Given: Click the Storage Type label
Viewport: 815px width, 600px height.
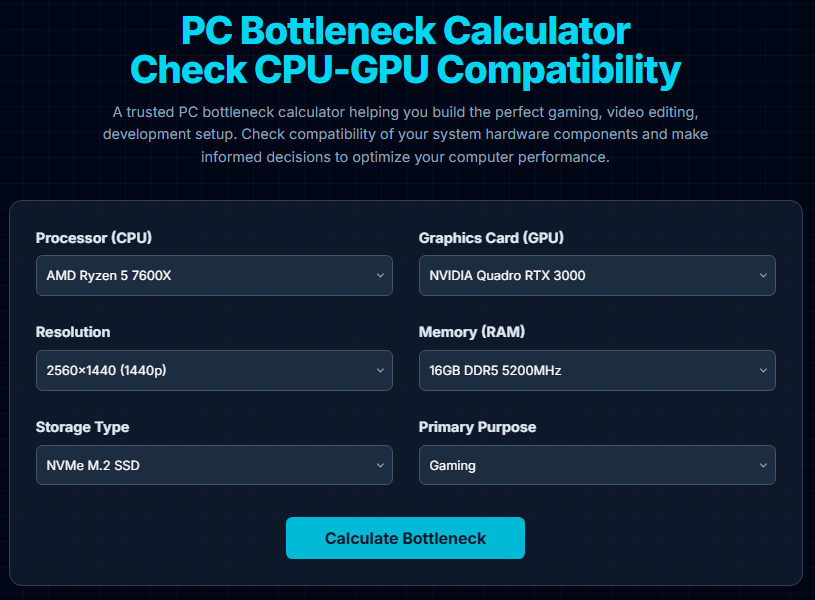Looking at the screenshot, I should (x=82, y=427).
